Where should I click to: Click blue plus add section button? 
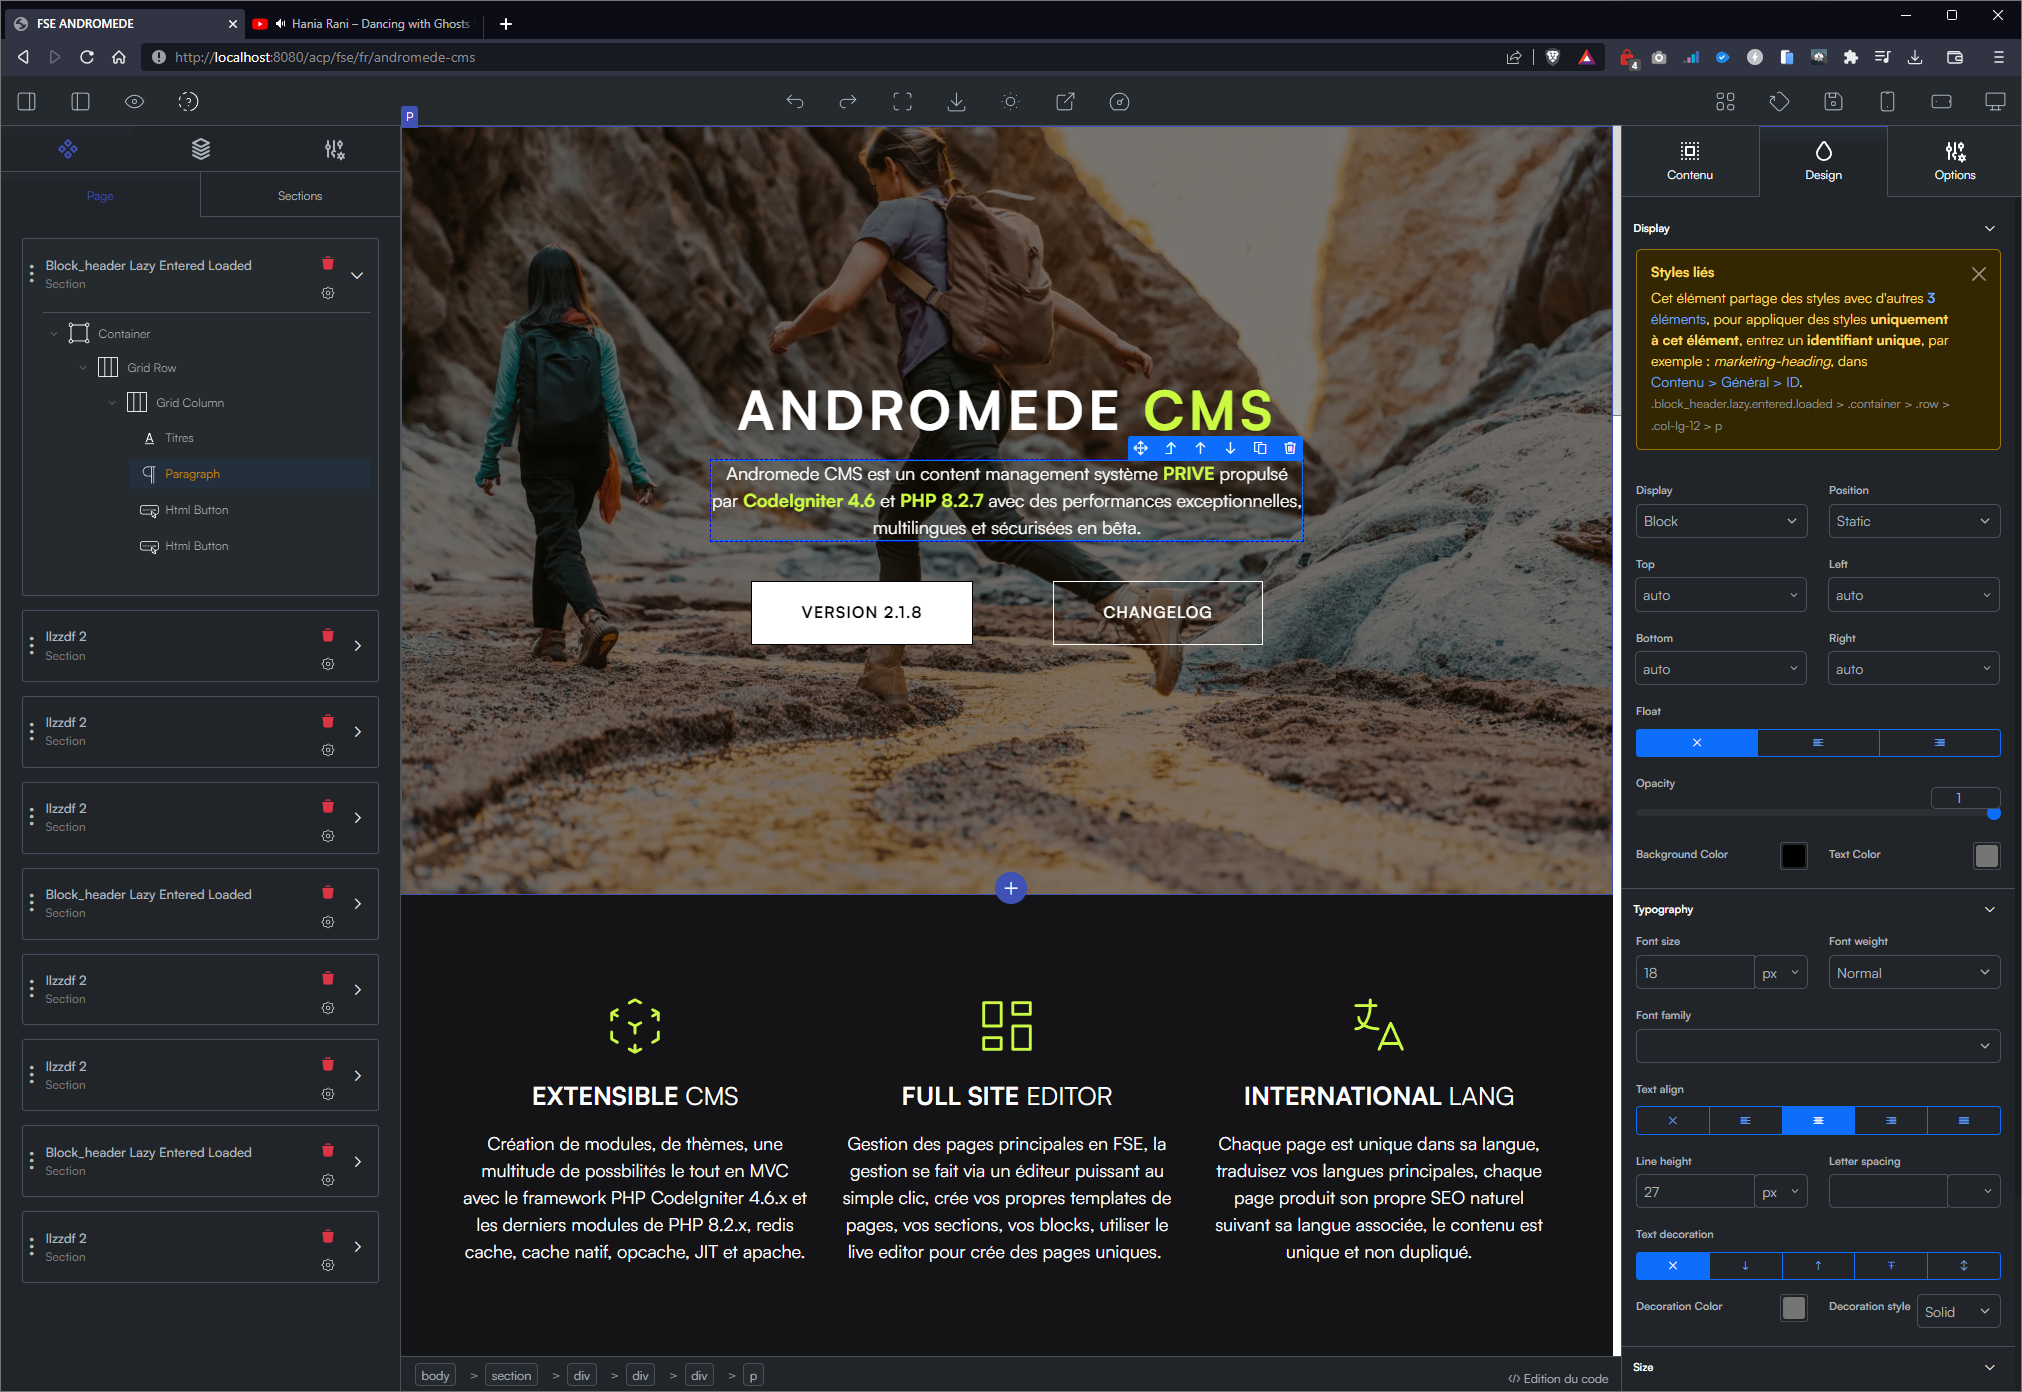[1011, 888]
